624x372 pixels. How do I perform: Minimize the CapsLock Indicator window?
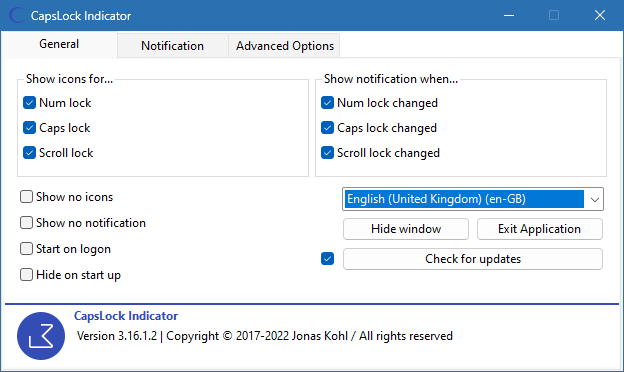pos(509,16)
